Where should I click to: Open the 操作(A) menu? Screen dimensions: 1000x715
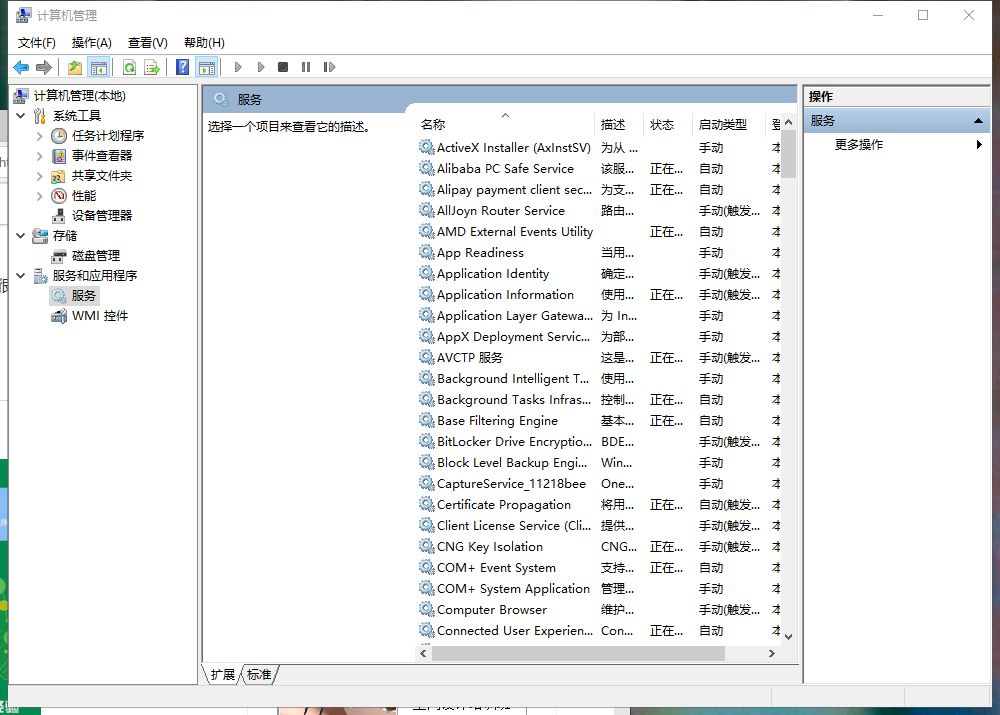click(91, 42)
